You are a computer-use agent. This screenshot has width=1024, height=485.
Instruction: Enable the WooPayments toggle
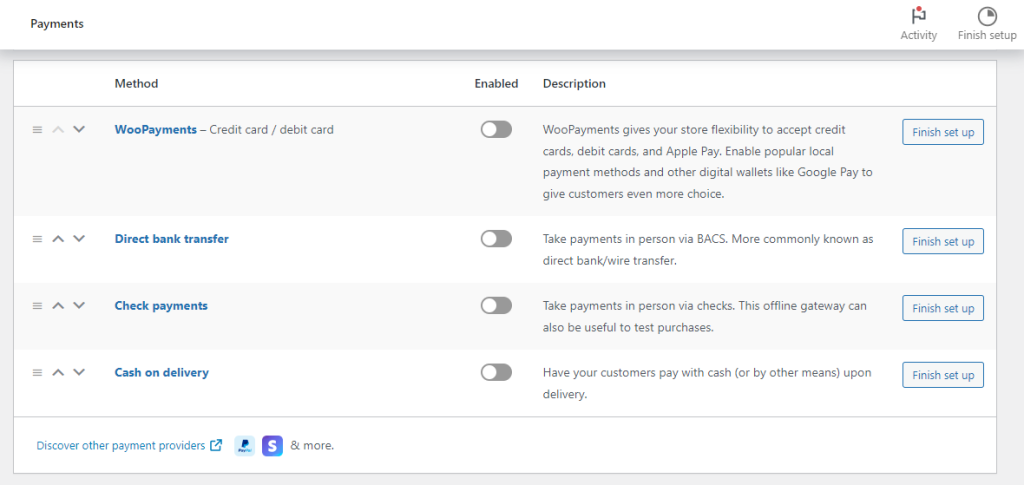496,130
